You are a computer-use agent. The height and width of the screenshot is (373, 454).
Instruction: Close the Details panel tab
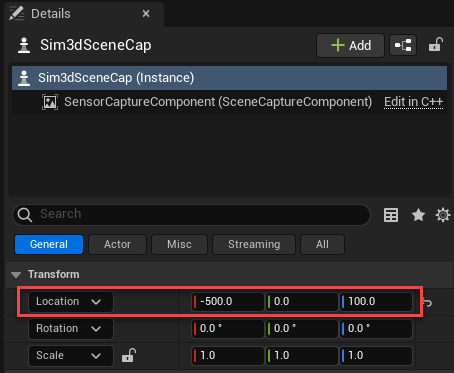pos(146,14)
